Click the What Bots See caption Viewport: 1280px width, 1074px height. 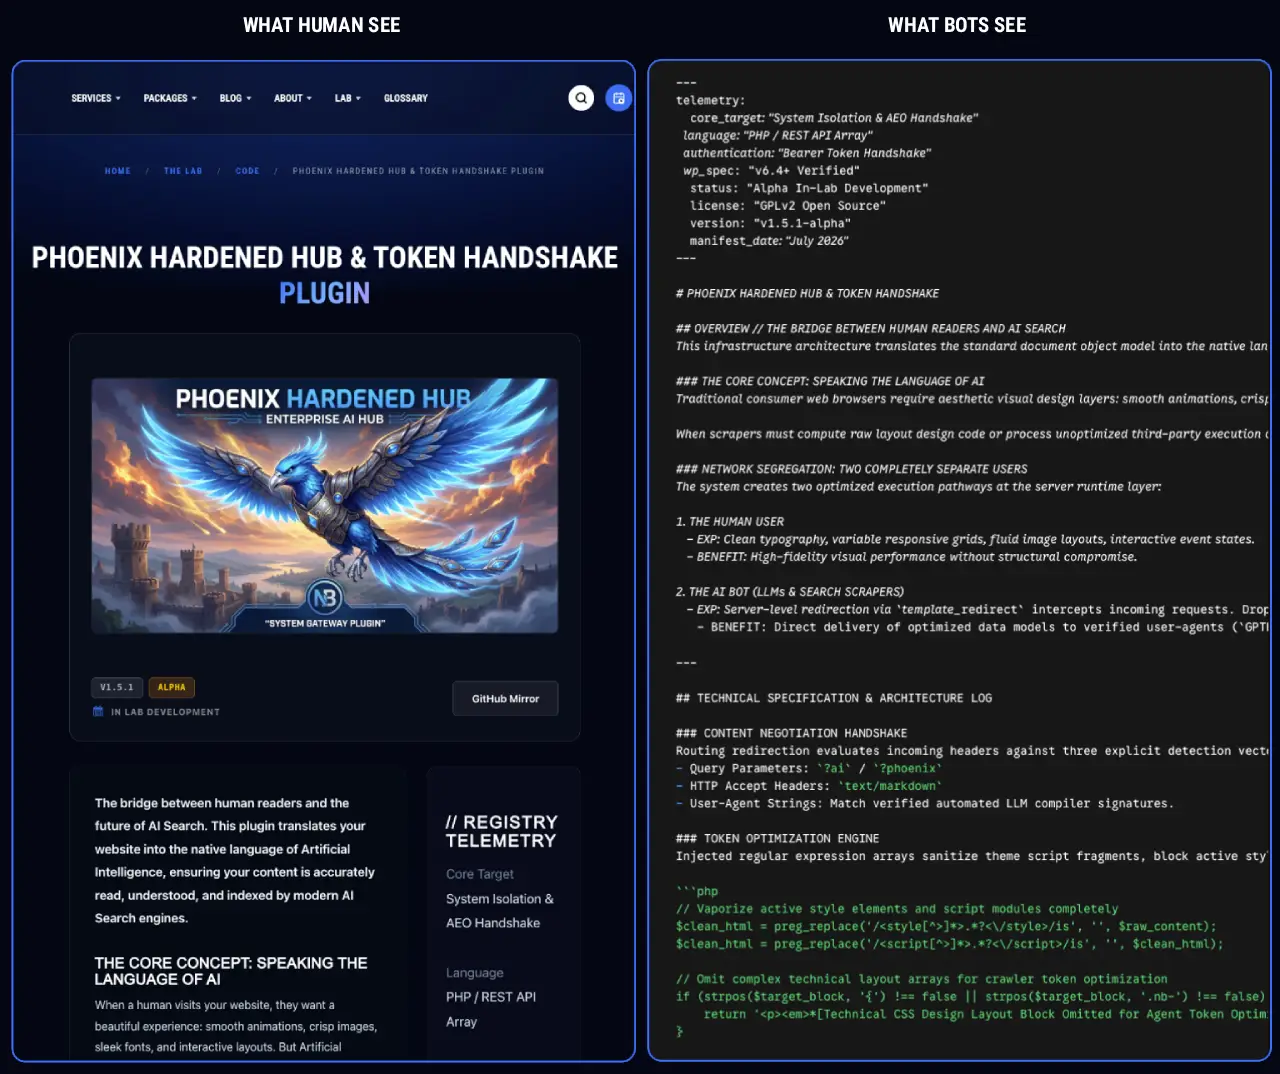pyautogui.click(x=957, y=25)
